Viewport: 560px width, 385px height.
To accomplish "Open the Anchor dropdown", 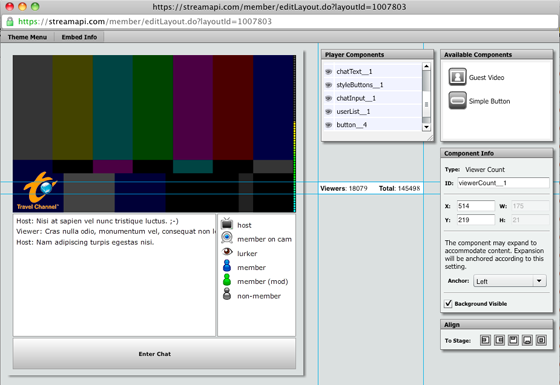I will point(510,281).
